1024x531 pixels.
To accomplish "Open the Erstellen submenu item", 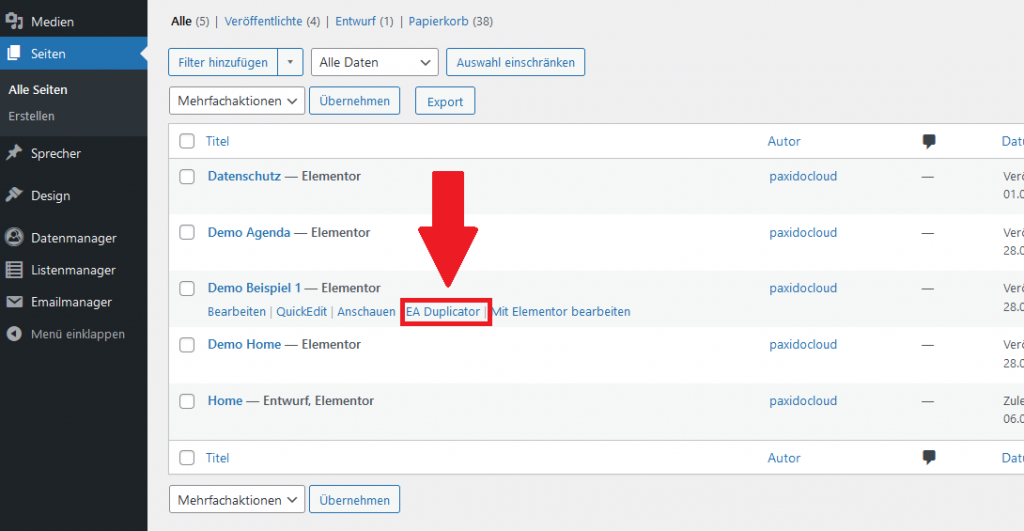I will 31,116.
